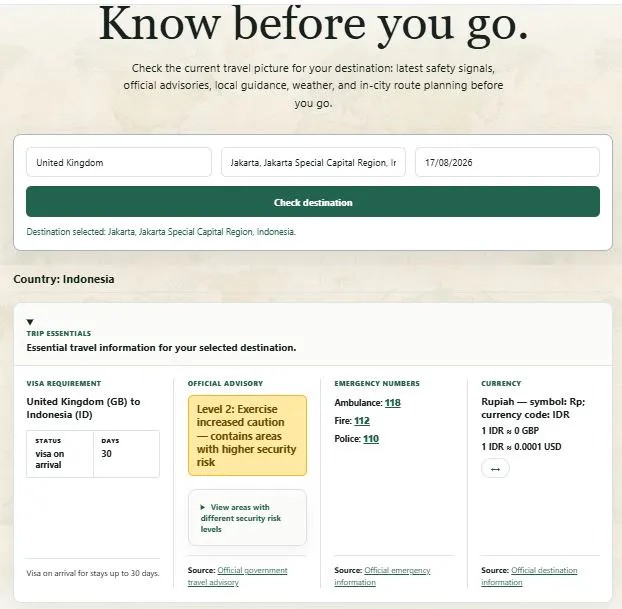This screenshot has width=622, height=609.
Task: Click the 'TRIP ESSENTIALS' label
Action: point(59,333)
